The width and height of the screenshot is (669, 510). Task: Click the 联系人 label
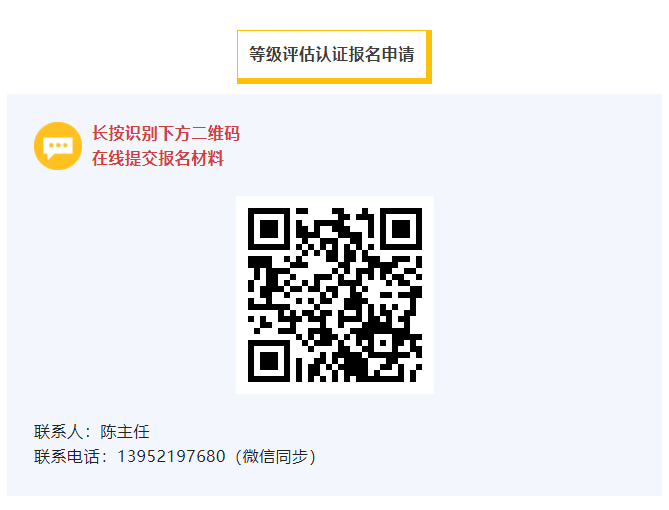coord(58,431)
